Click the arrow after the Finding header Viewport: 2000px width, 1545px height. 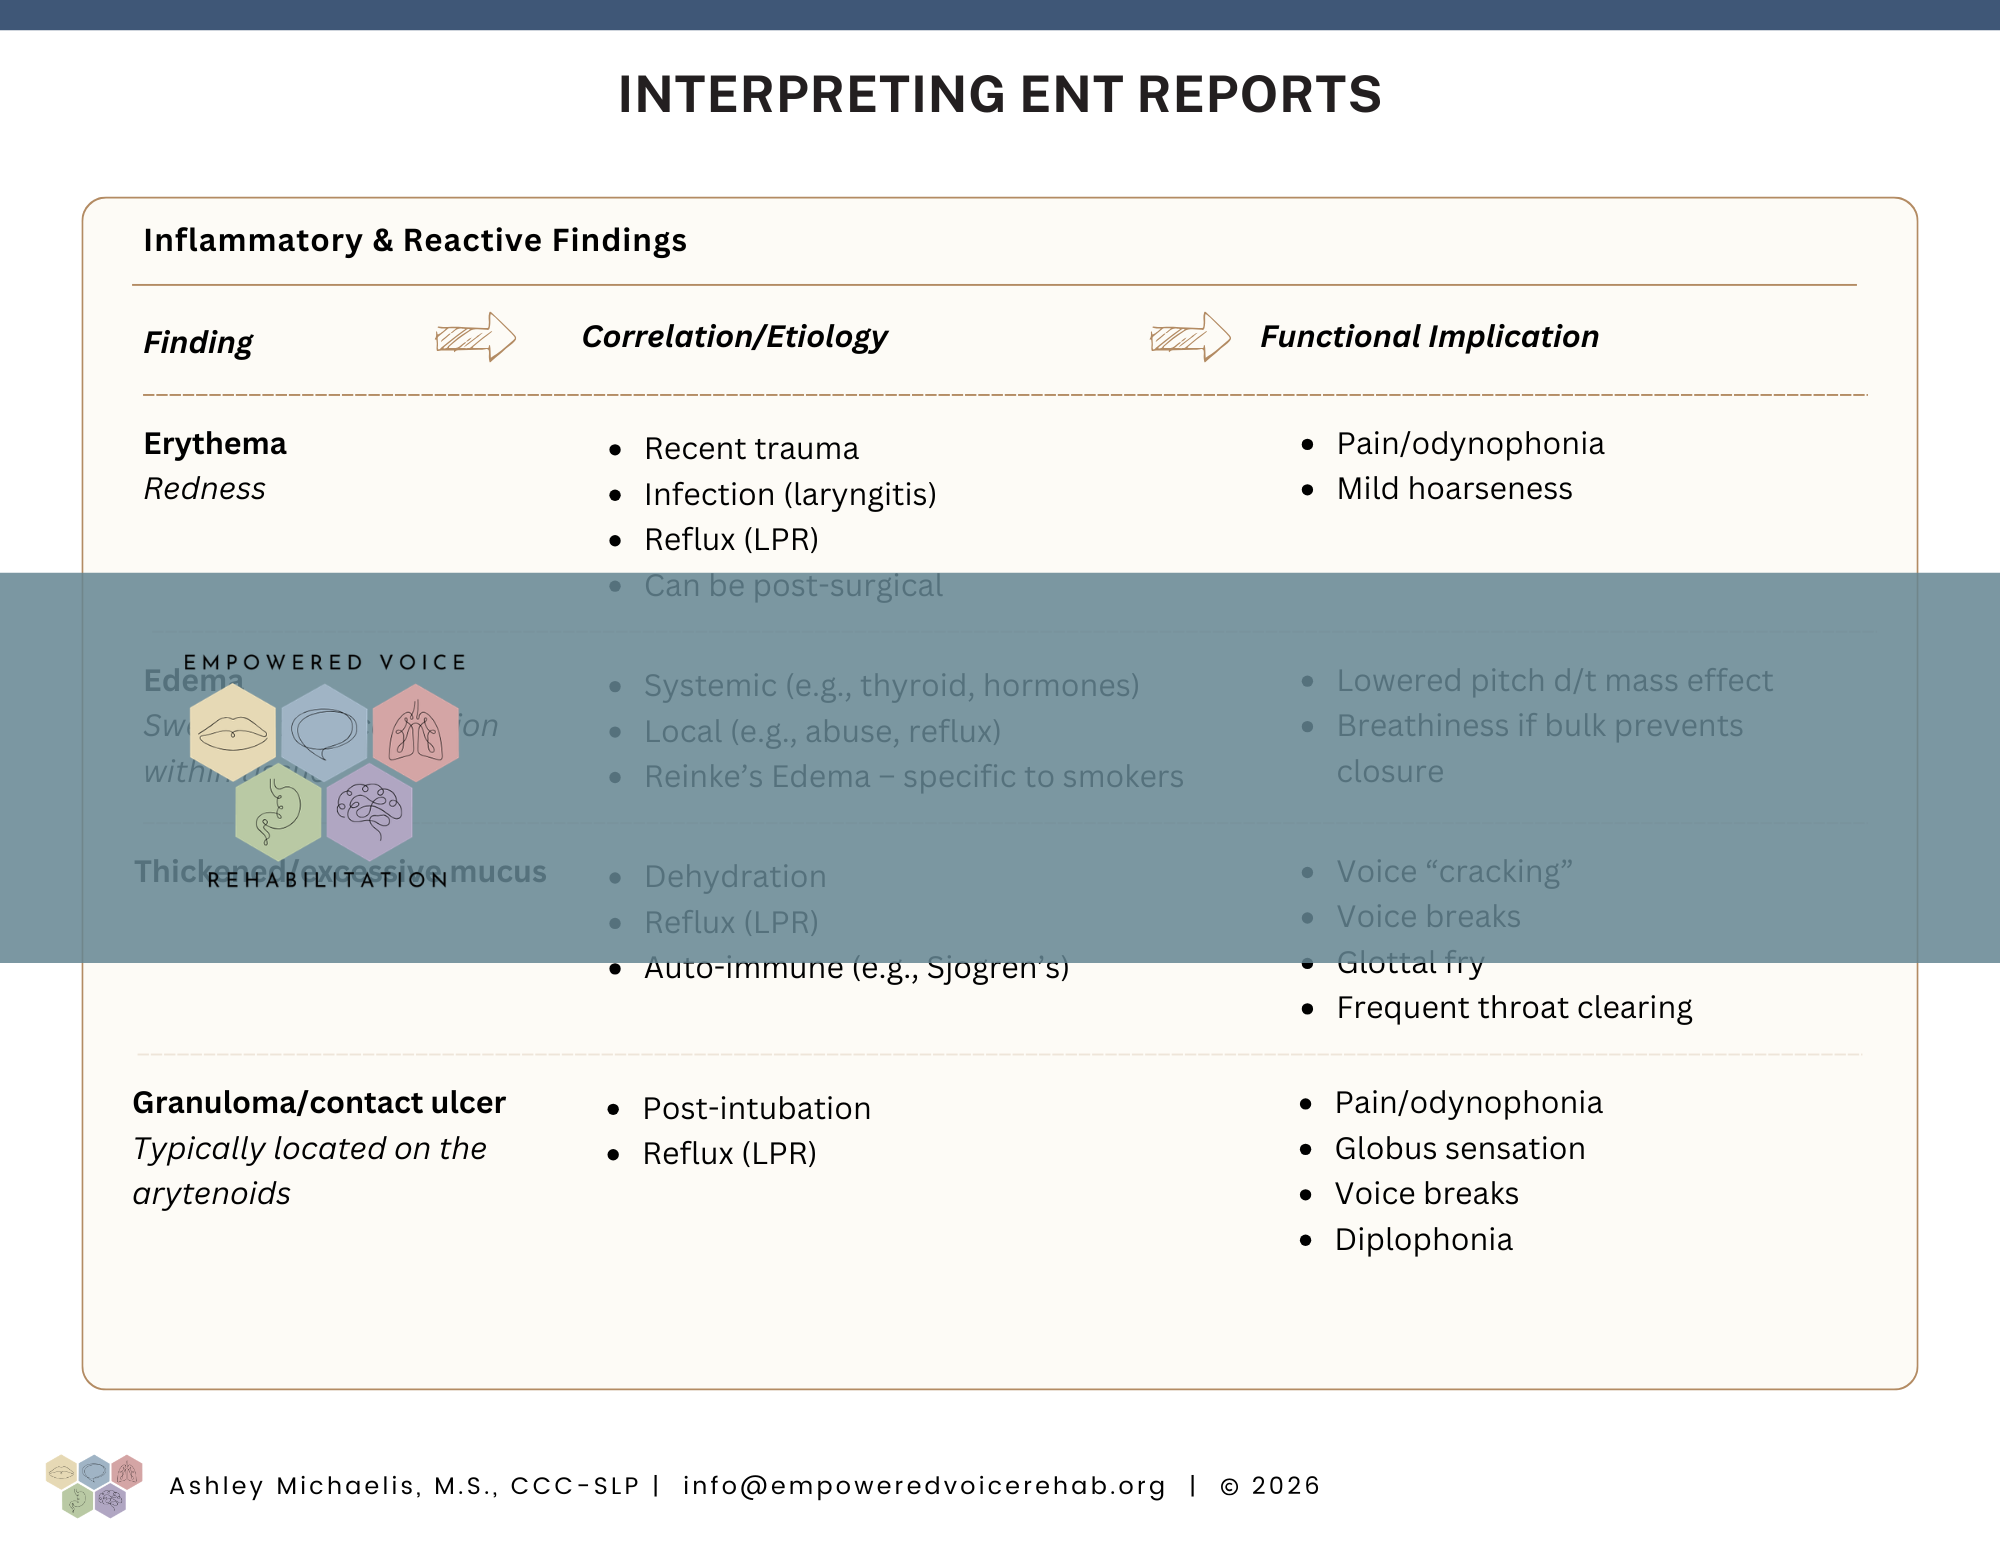[476, 337]
